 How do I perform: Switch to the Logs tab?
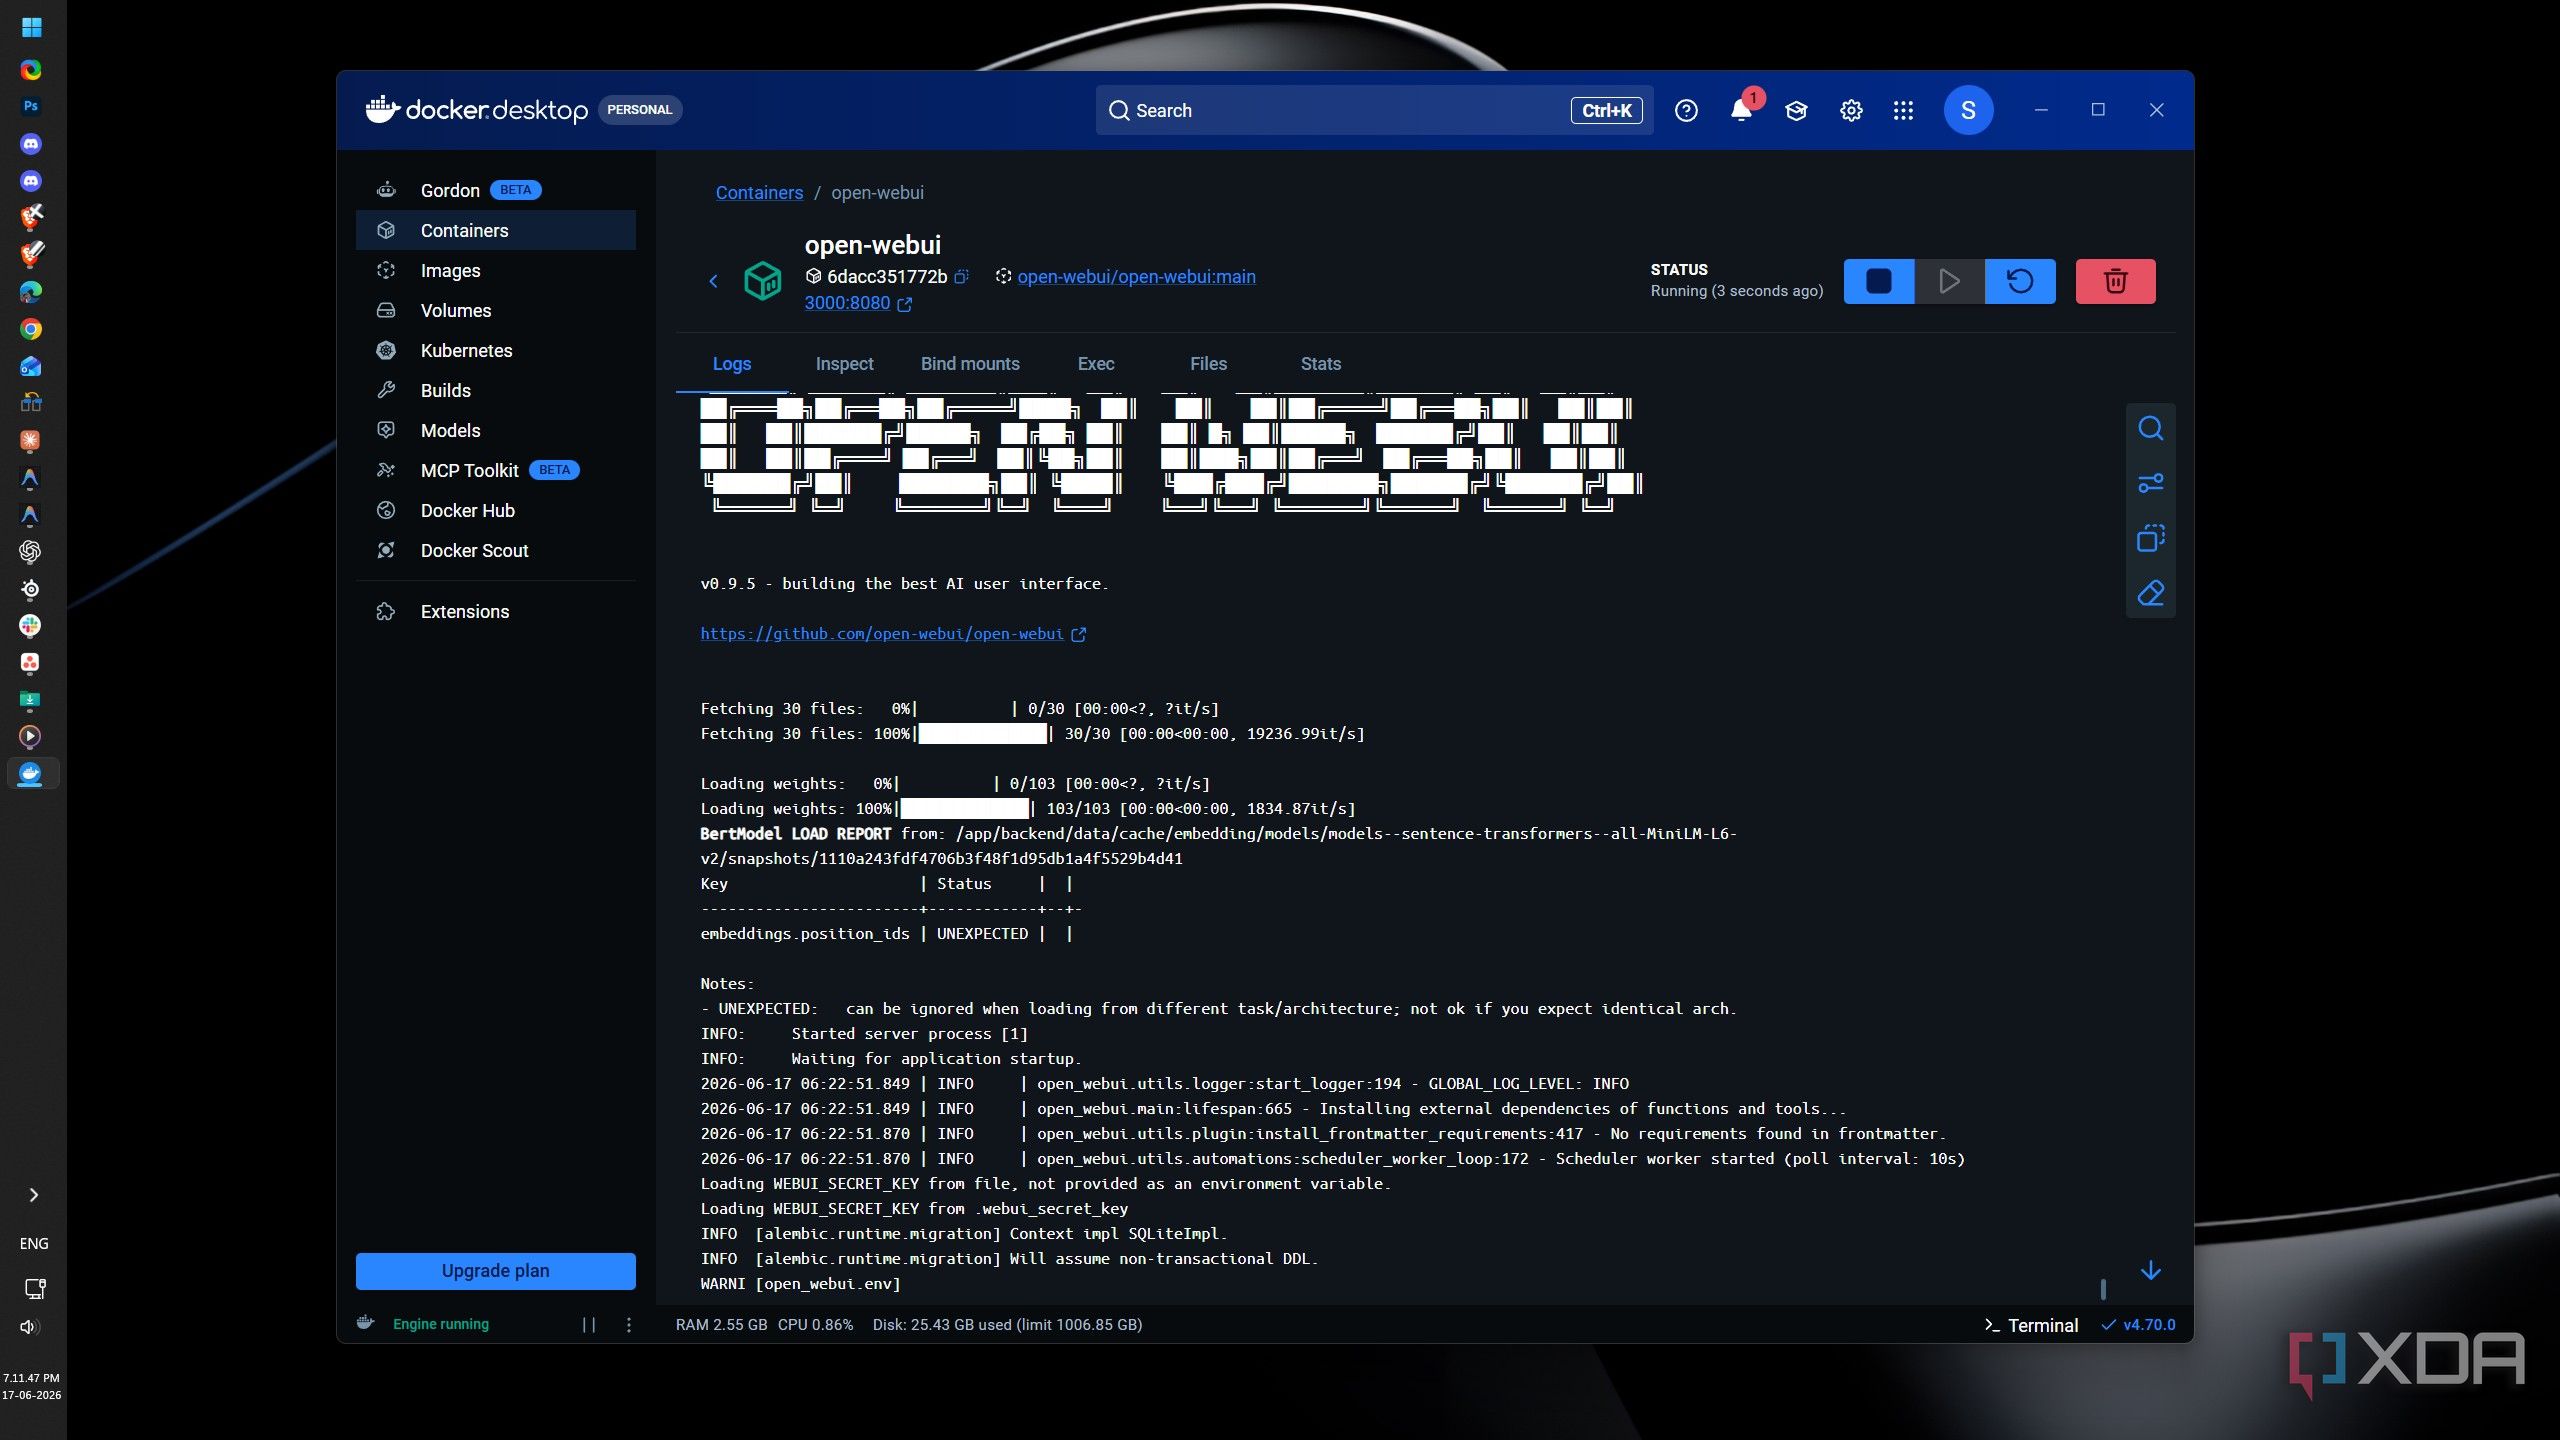732,364
